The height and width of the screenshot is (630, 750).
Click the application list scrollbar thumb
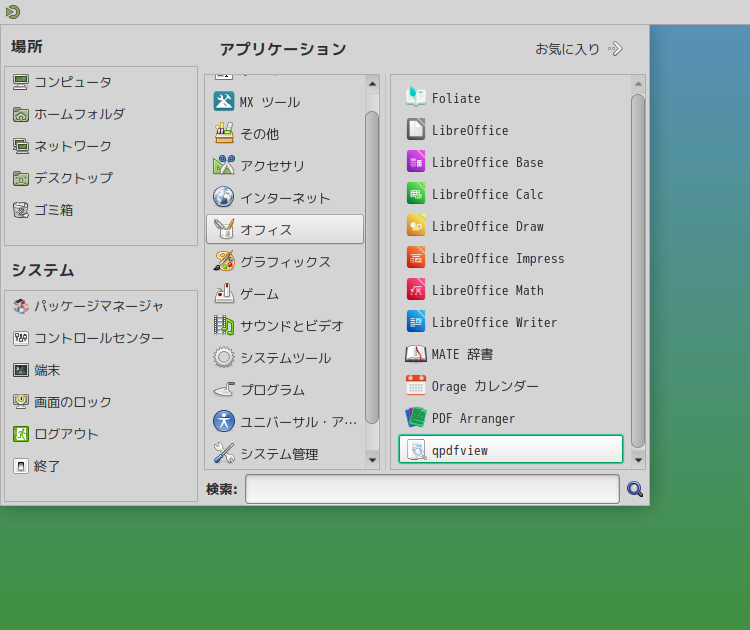pyautogui.click(x=638, y=271)
